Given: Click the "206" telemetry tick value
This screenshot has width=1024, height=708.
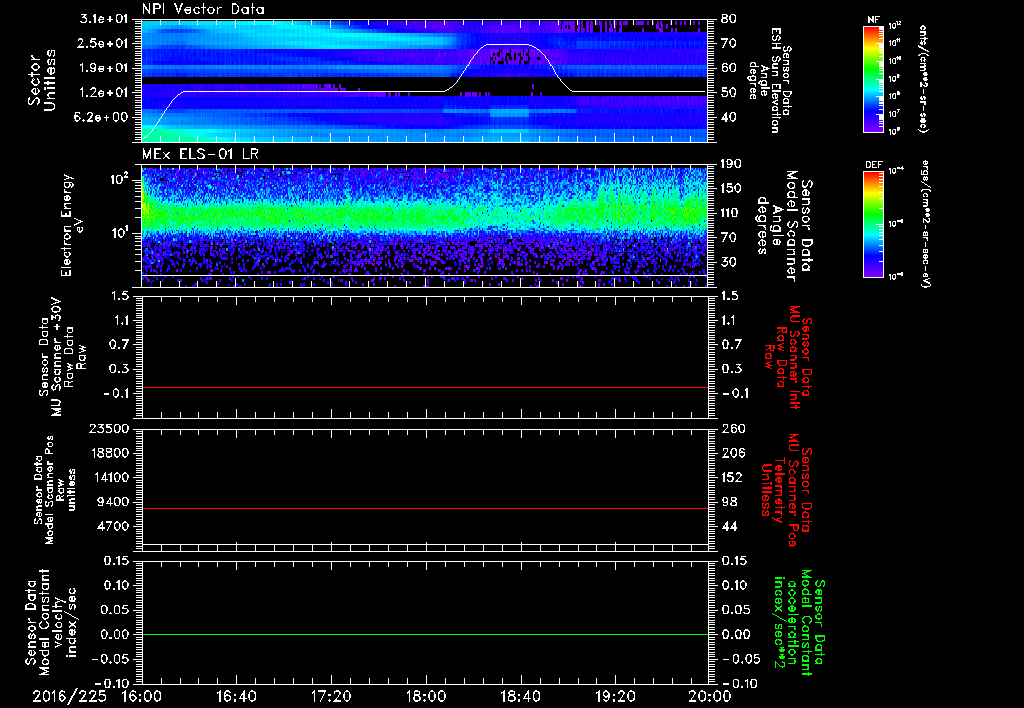Looking at the screenshot, I should [x=731, y=453].
